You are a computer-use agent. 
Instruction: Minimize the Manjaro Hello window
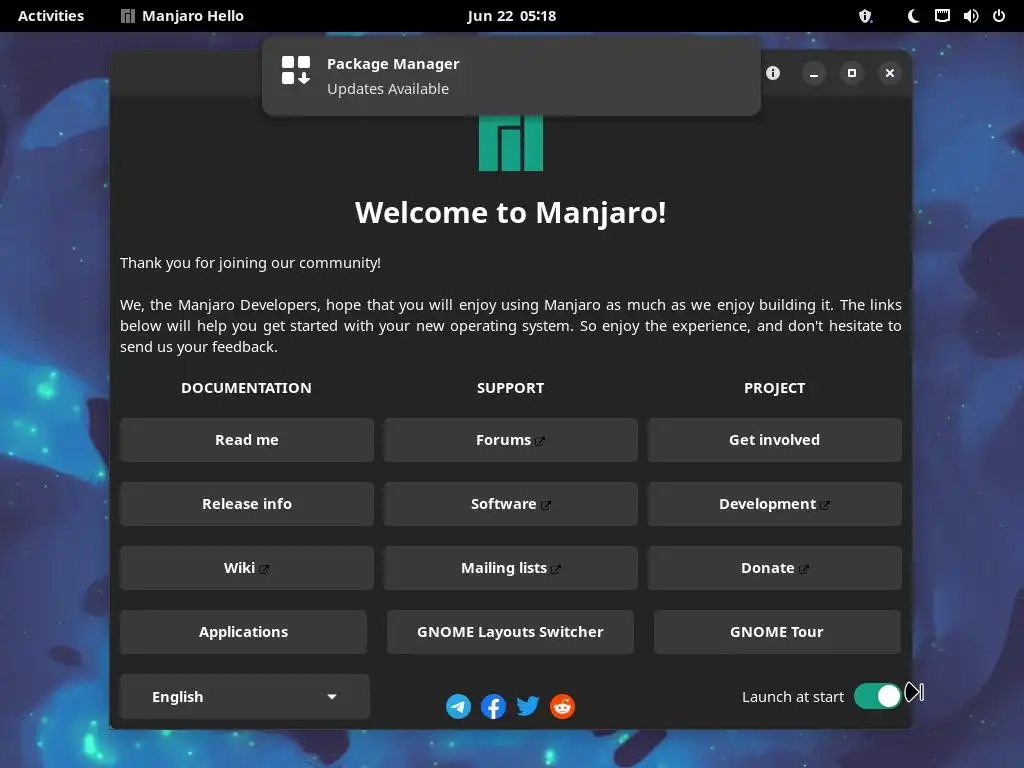814,73
